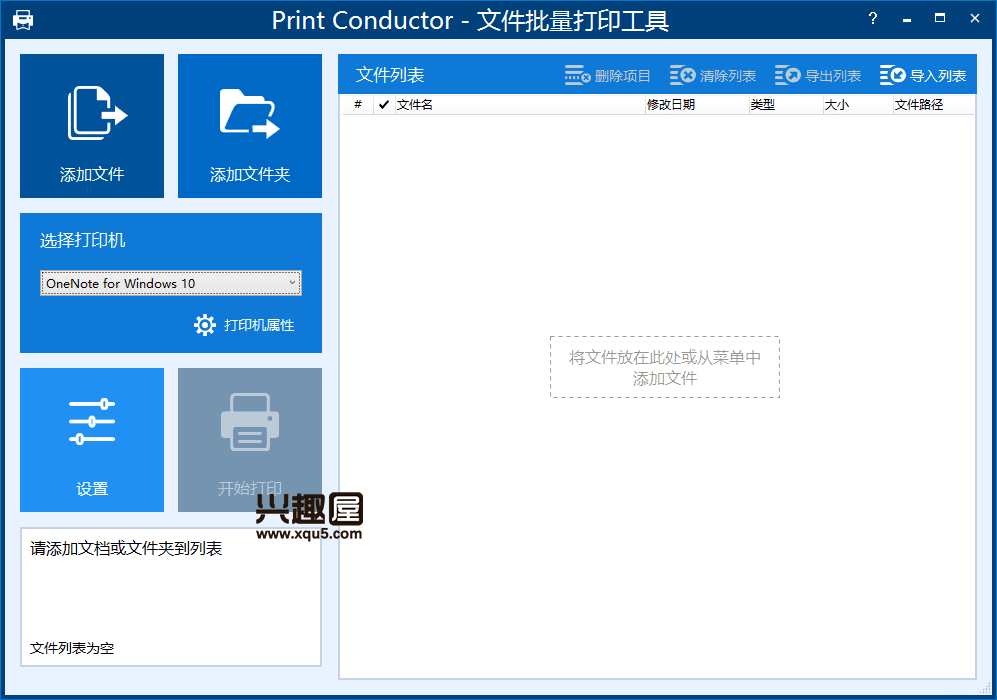Click the add-file document icon
The width and height of the screenshot is (997, 700).
pyautogui.click(x=97, y=113)
